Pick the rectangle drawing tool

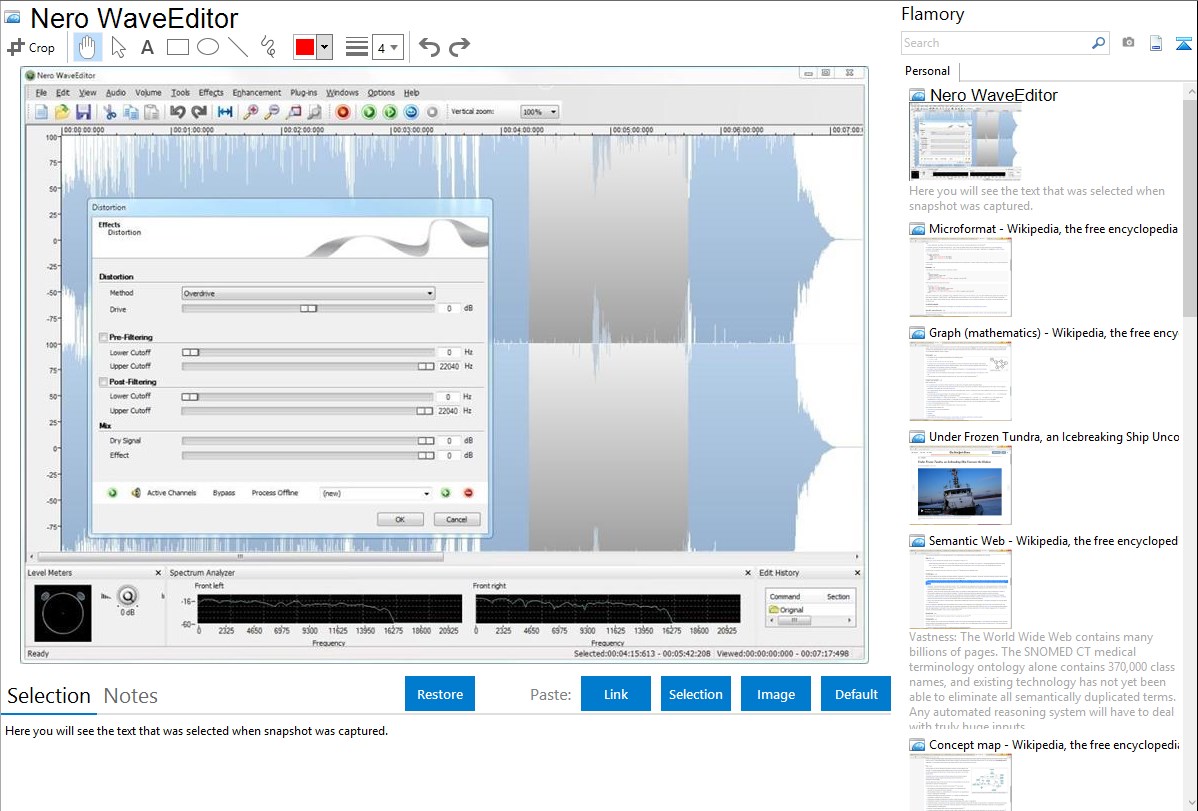(177, 47)
